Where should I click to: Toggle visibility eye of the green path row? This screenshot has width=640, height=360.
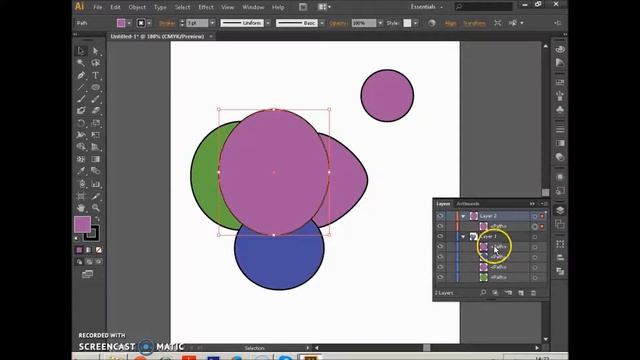[440, 277]
